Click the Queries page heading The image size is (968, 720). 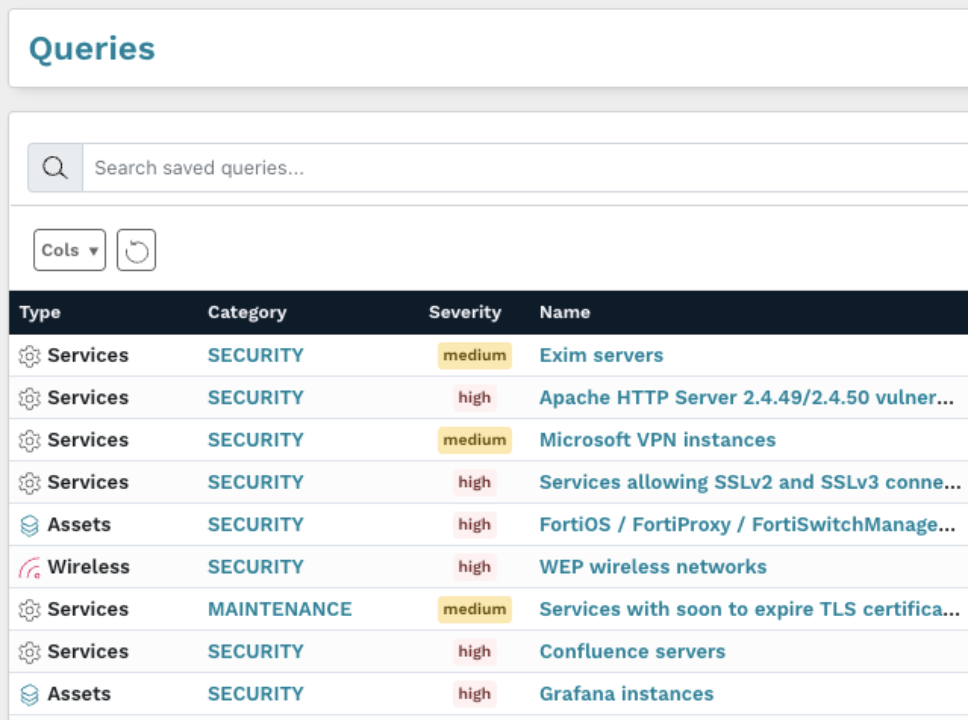pos(92,48)
